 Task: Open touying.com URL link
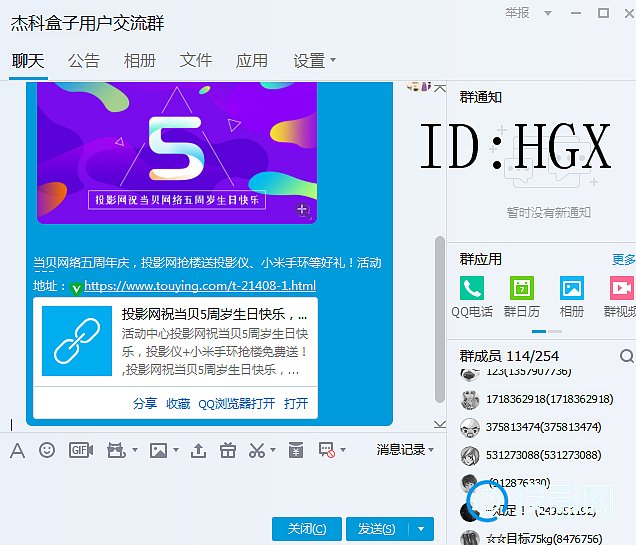click(200, 286)
